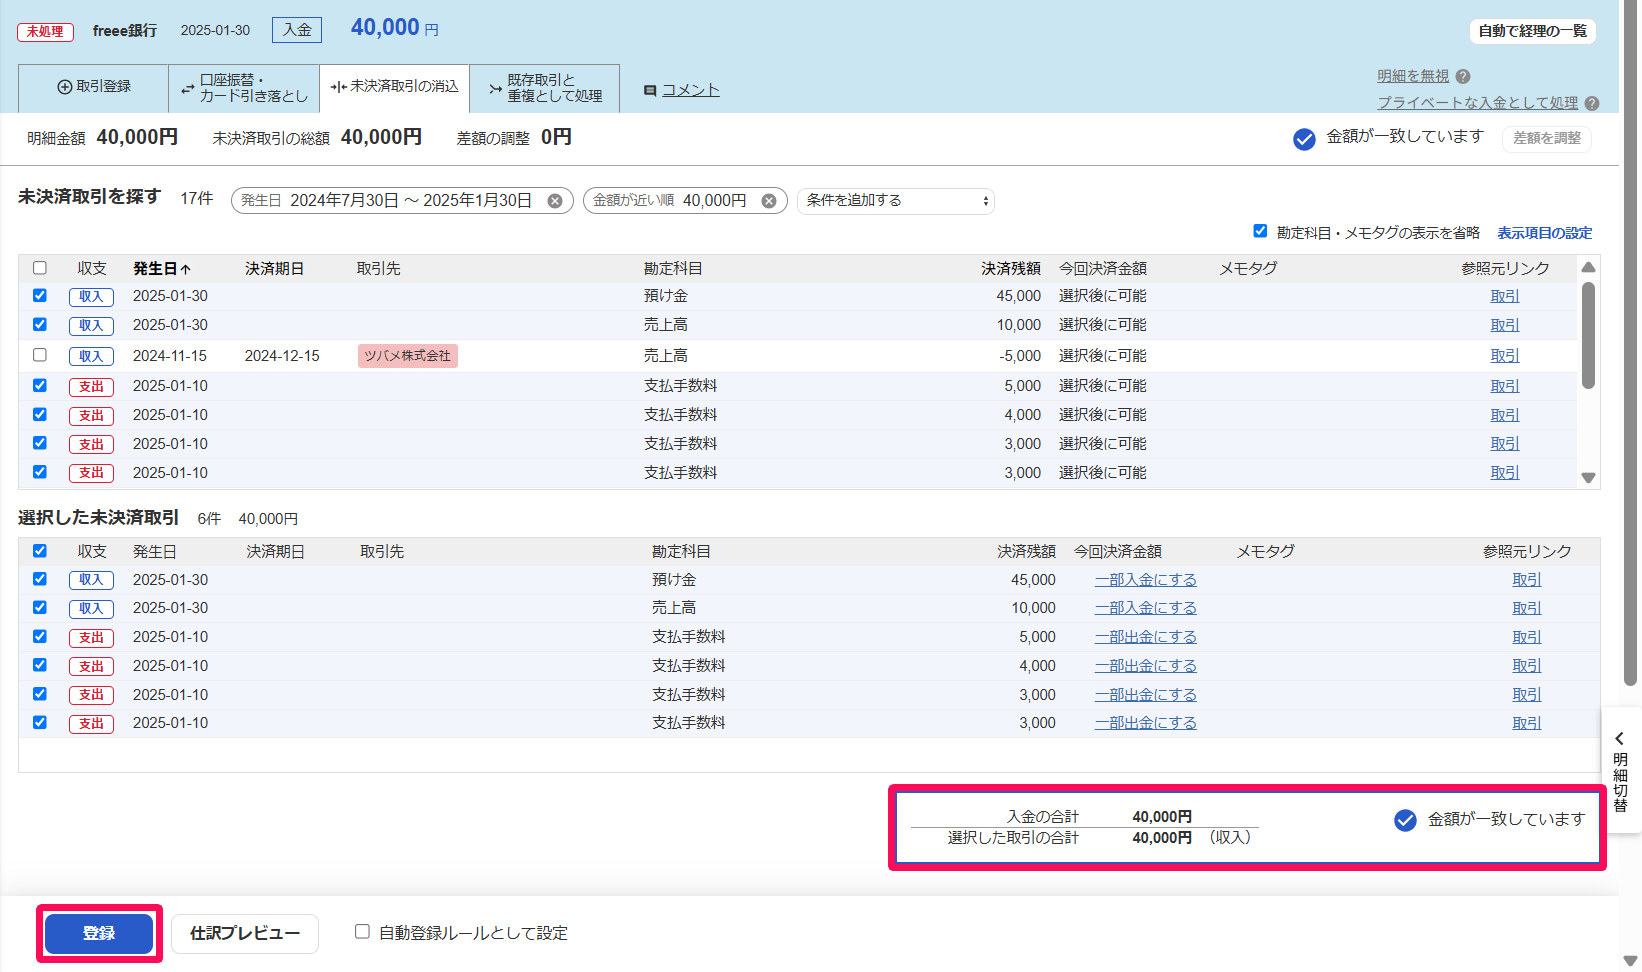Select the 未決済取引の消込 tab
Viewport: 1642px width, 972px height.
click(394, 87)
